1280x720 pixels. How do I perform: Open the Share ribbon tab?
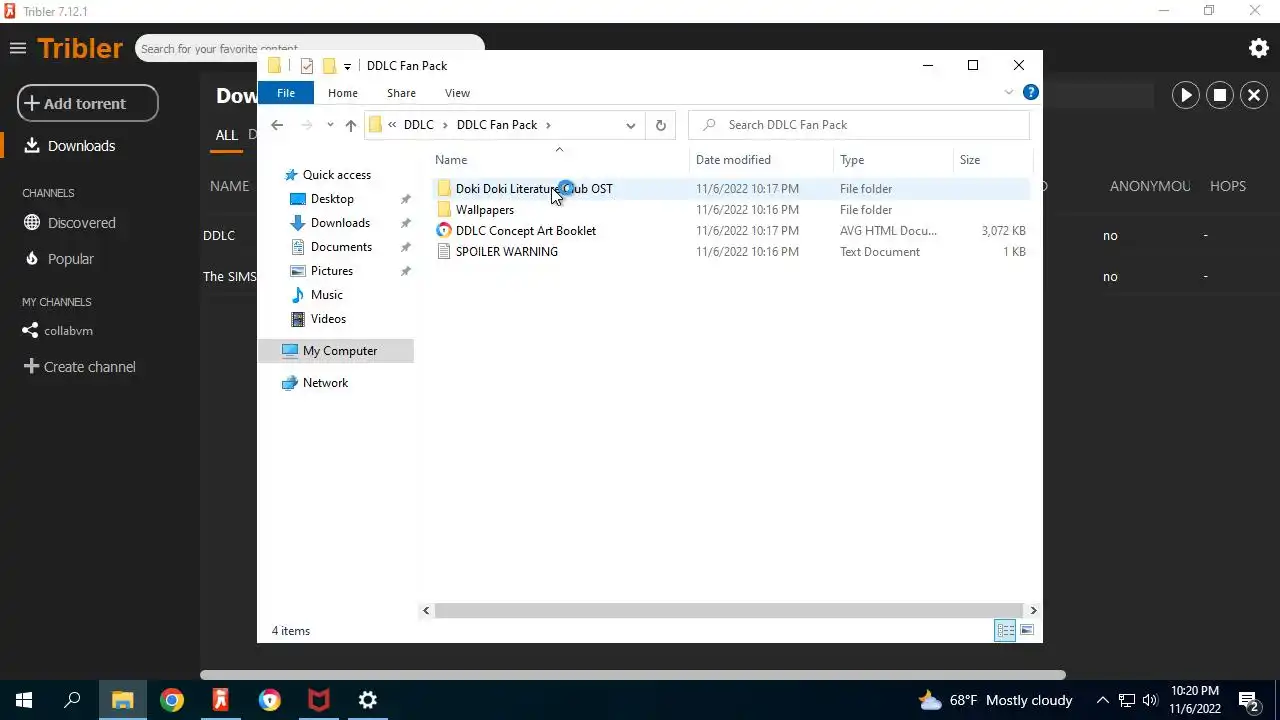pos(401,93)
